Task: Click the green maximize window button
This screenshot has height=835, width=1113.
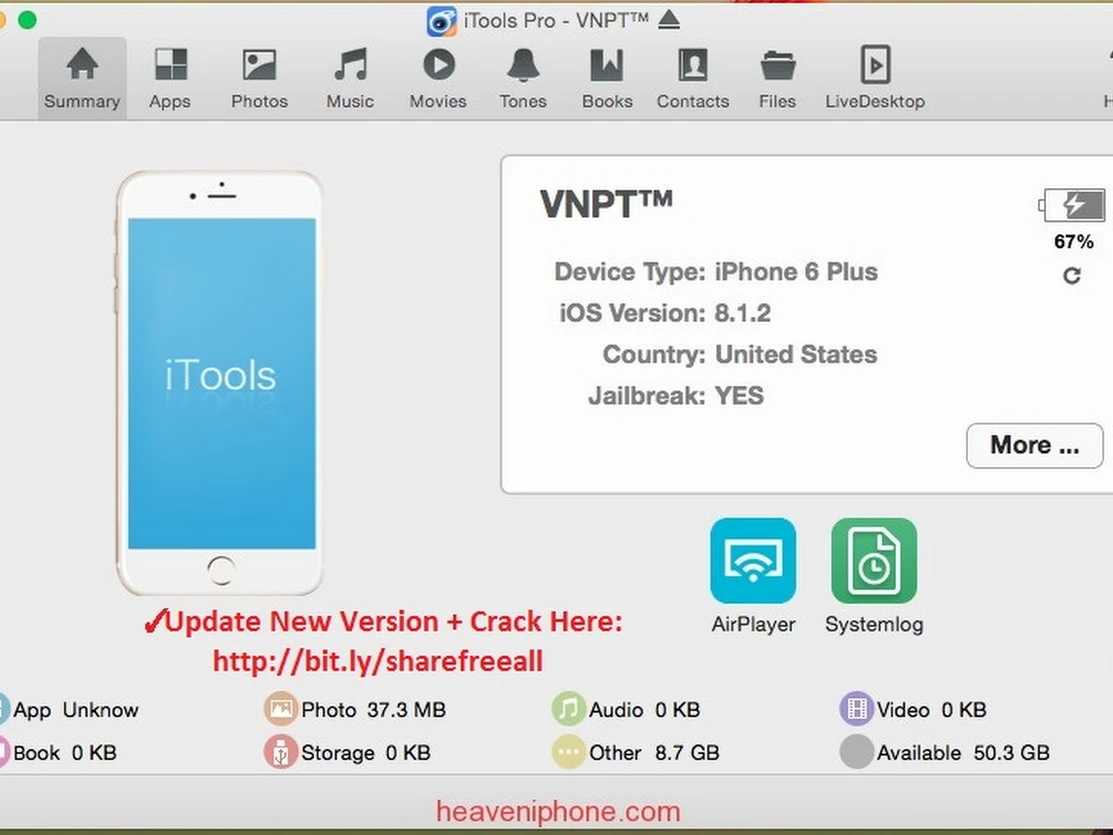Action: (27, 20)
